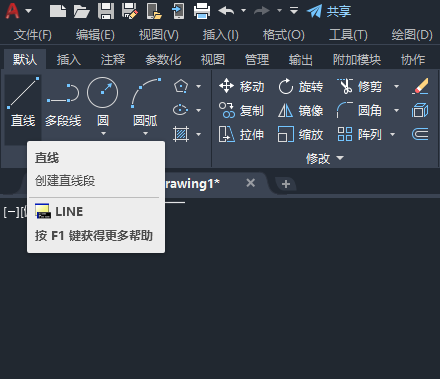Select the 多段线 polyline tool
The height and width of the screenshot is (379, 440).
pyautogui.click(x=63, y=106)
